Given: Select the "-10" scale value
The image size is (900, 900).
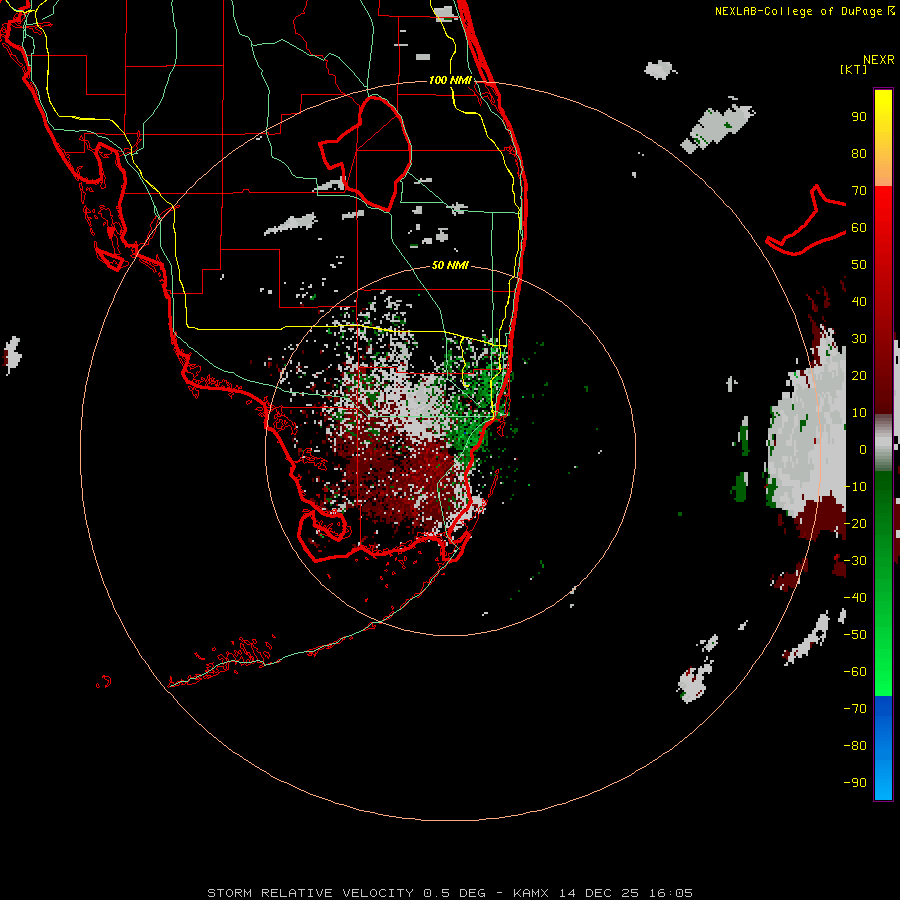Looking at the screenshot, I should pos(855,487).
